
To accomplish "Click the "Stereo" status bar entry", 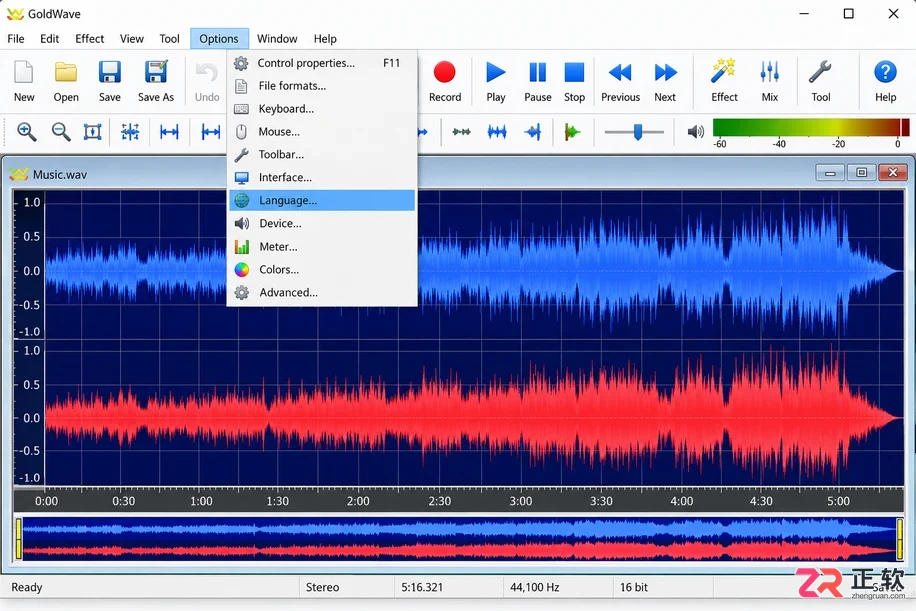I will (322, 587).
